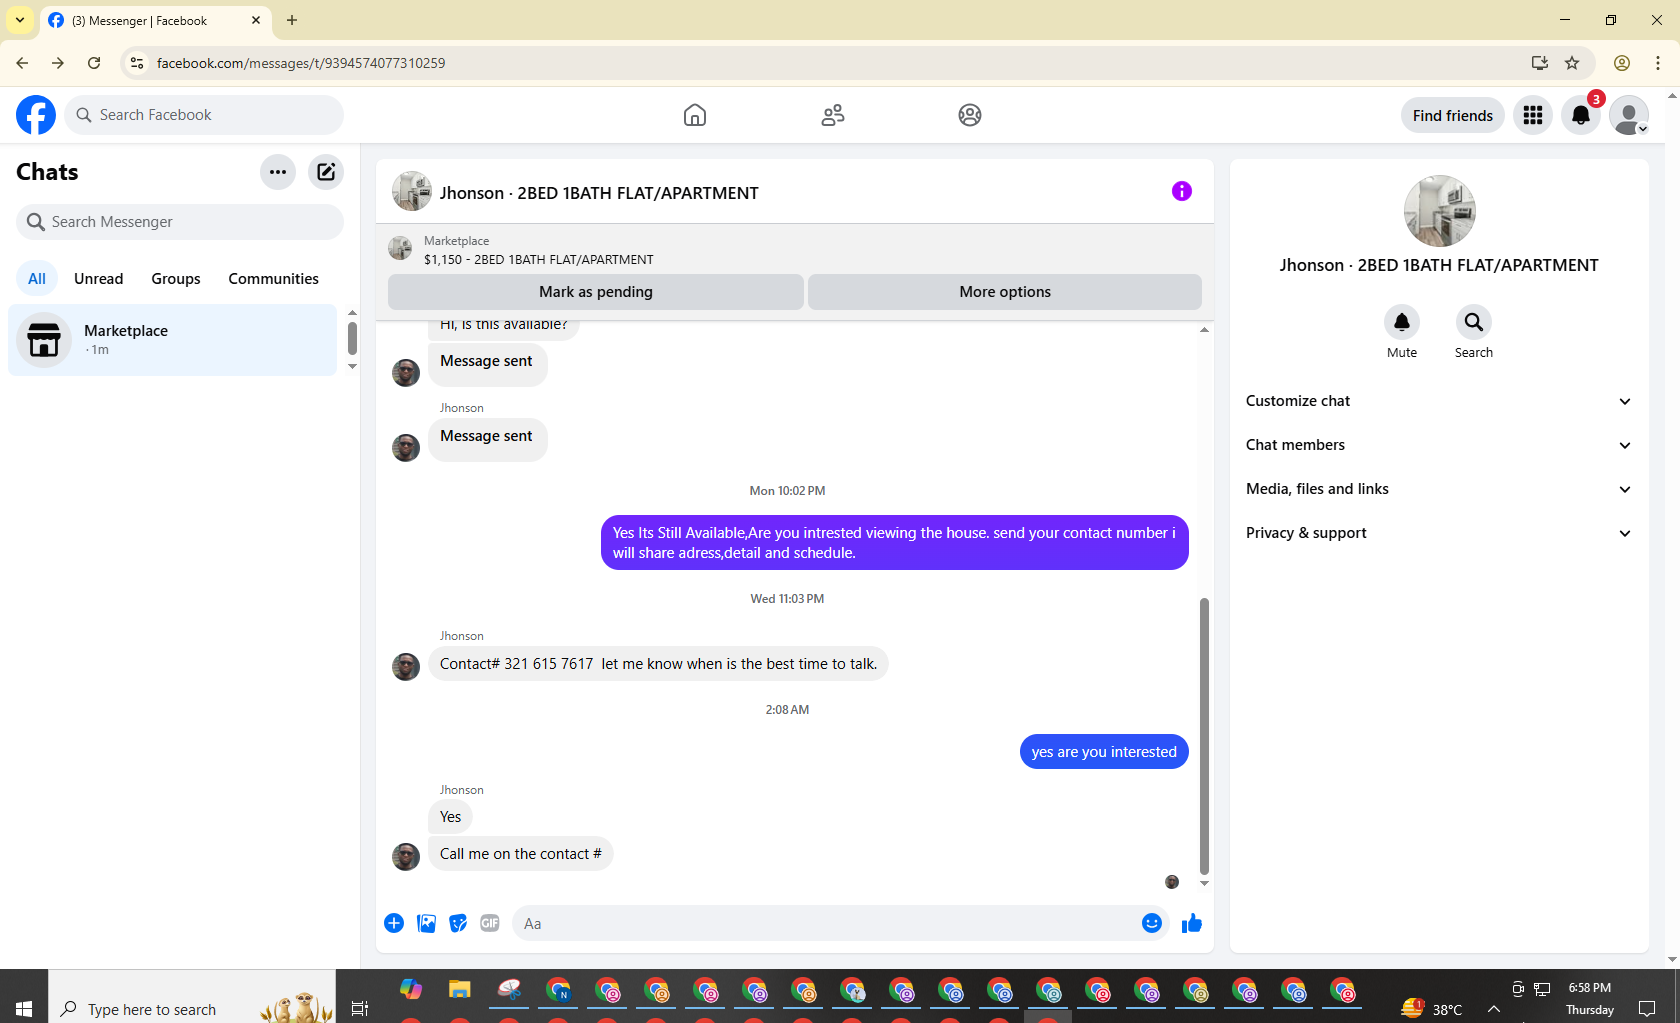Show conversation information purple info icon

click(1182, 191)
